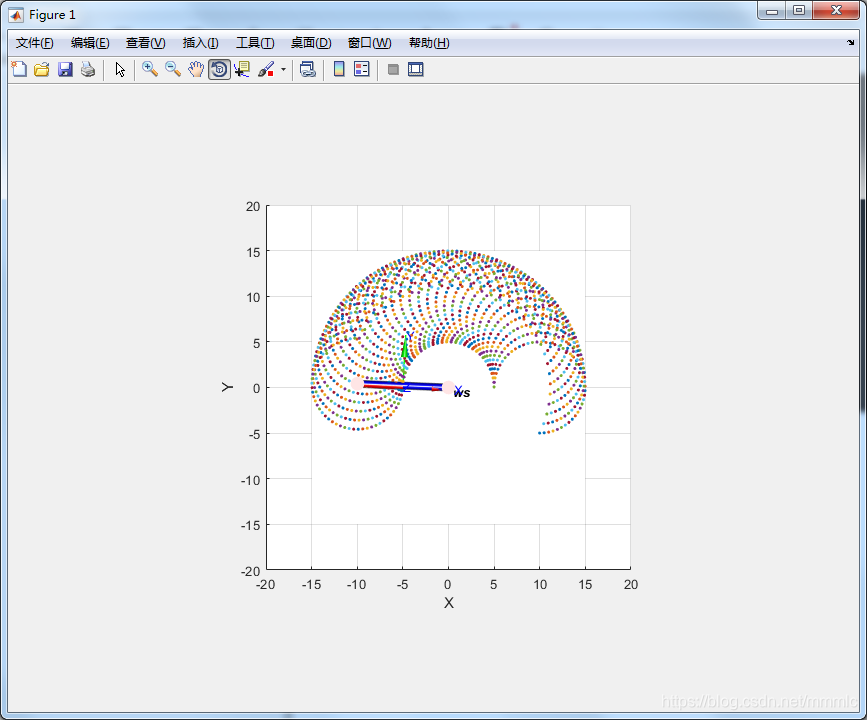Print the figure using the printer icon
867x720 pixels.
pos(89,69)
